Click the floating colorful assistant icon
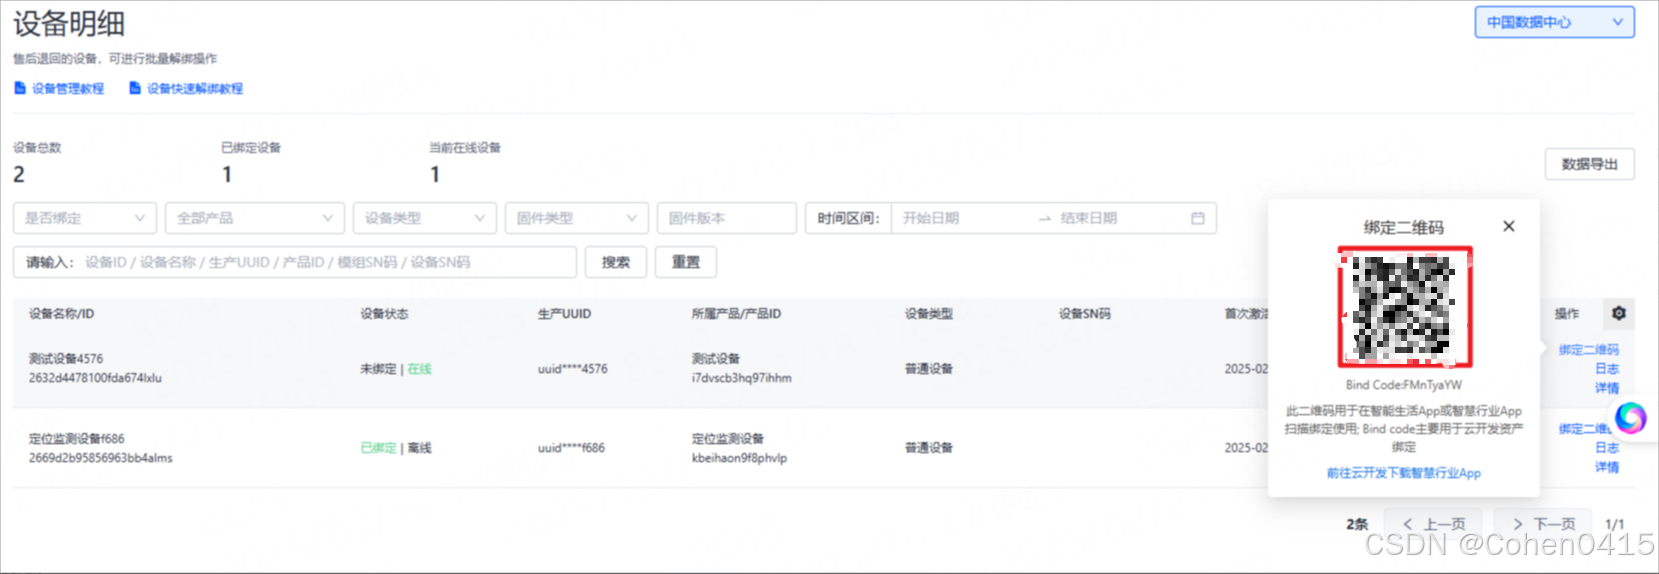Image resolution: width=1659 pixels, height=574 pixels. pyautogui.click(x=1631, y=417)
